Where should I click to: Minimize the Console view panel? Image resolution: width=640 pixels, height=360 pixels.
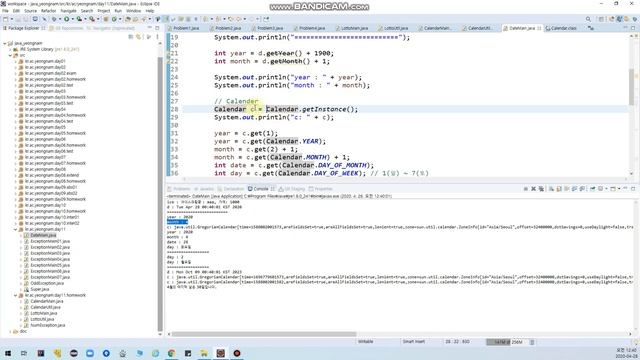click(625, 189)
